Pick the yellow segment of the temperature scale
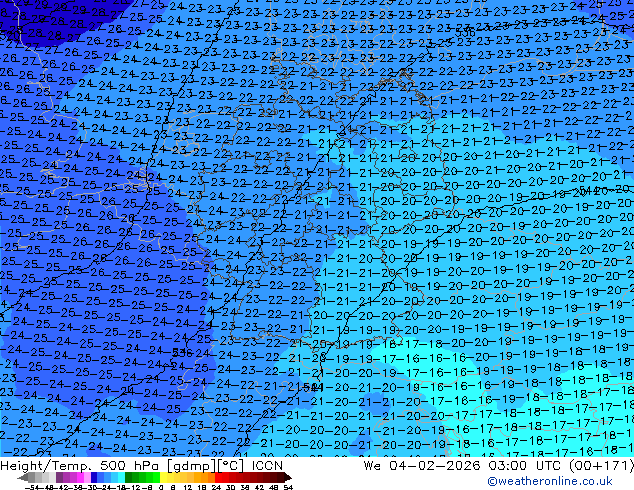Image resolution: width=634 pixels, height=490 pixels. 163,477
